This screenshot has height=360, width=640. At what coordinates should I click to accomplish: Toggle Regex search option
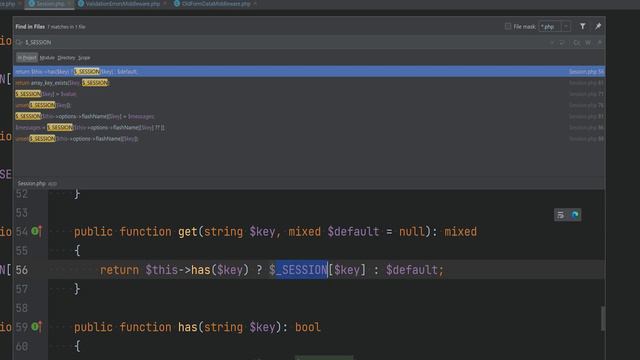pyautogui.click(x=600, y=42)
